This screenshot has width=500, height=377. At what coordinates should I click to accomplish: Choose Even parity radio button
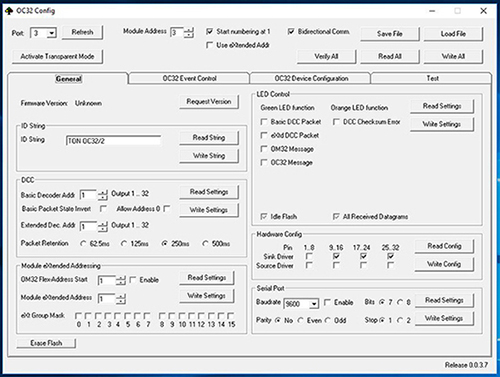click(x=300, y=320)
